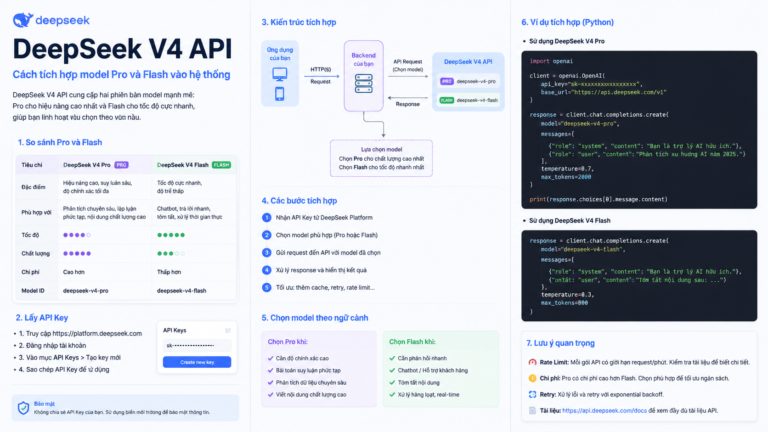The image size is (768, 432).
Task: Click the 6. Ví dụ tích hợp (Python) heading
Action: click(x=568, y=22)
